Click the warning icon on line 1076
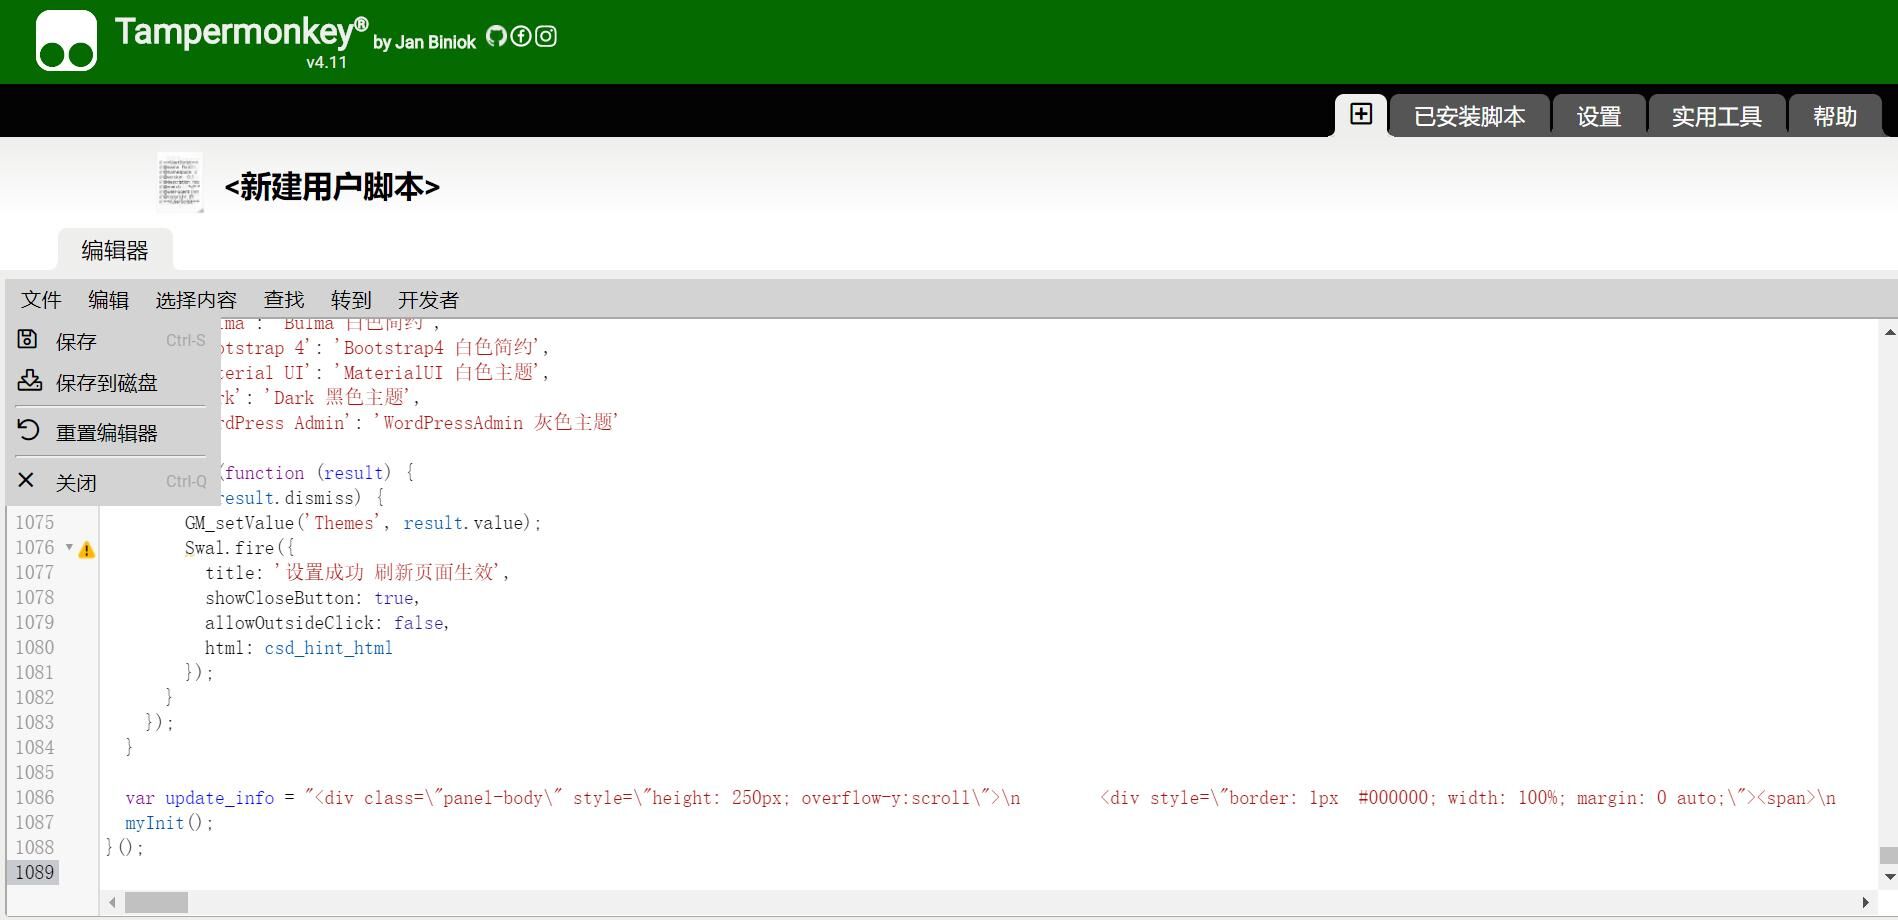The height and width of the screenshot is (920, 1898). tap(87, 549)
